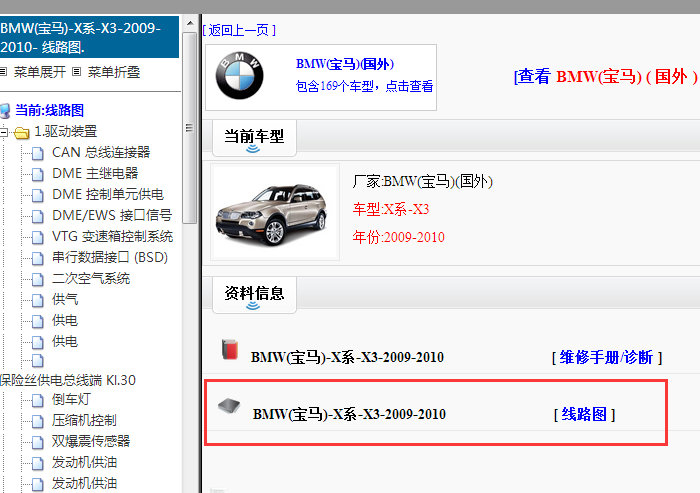Select 保险丝供电总线端 Kl.30 item

(68, 380)
